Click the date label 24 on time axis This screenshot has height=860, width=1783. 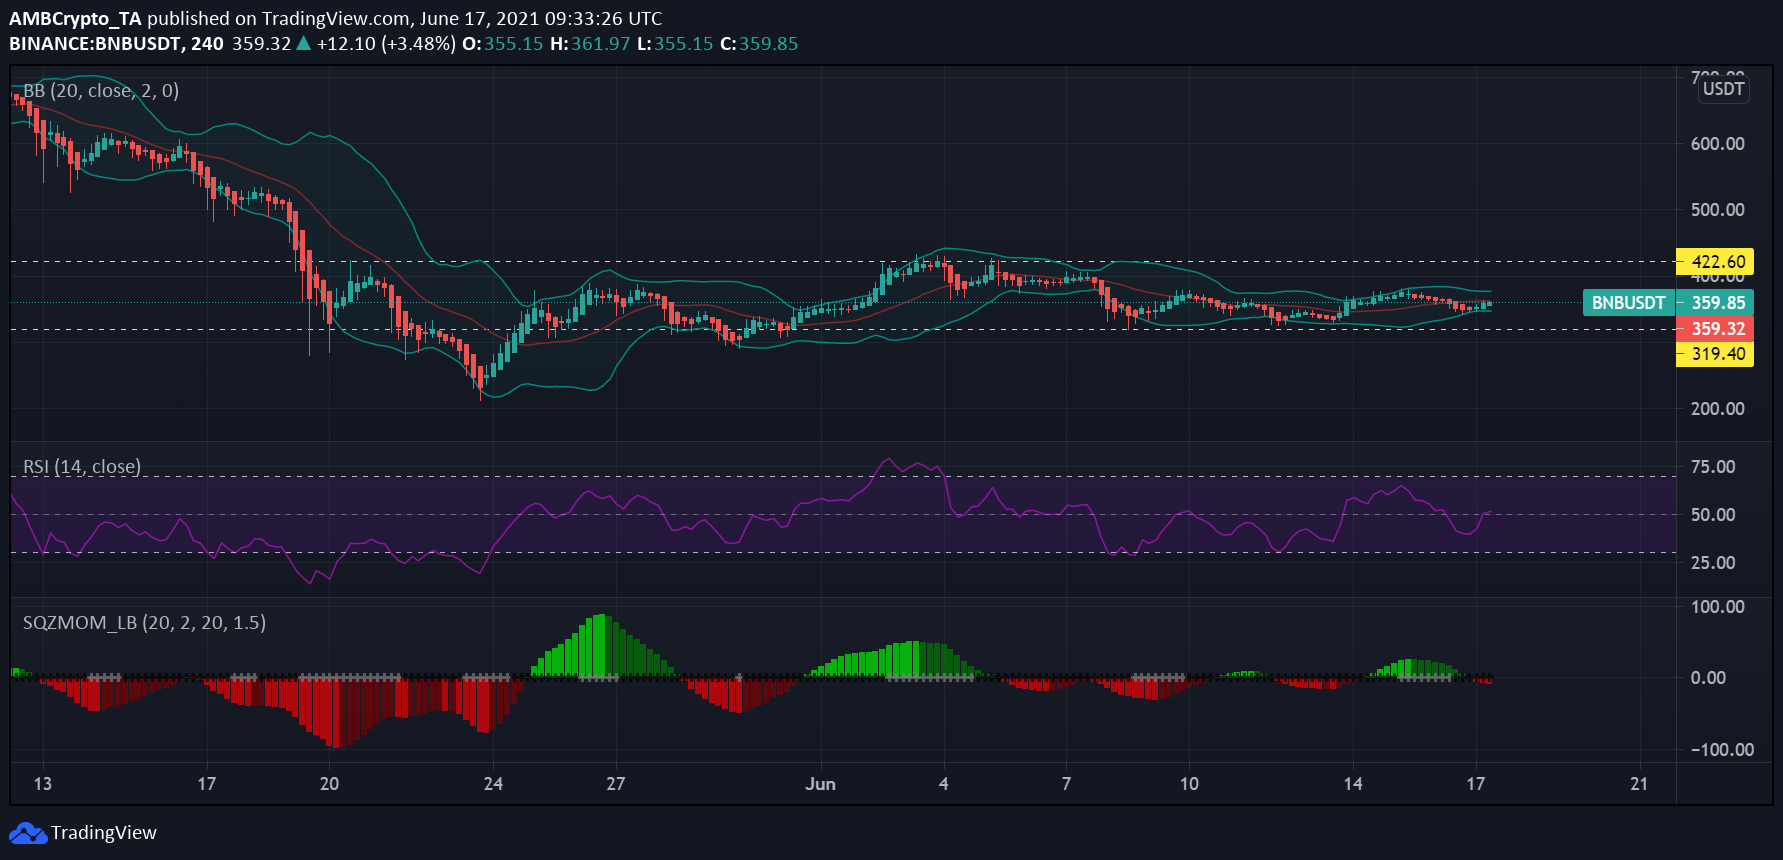493,784
